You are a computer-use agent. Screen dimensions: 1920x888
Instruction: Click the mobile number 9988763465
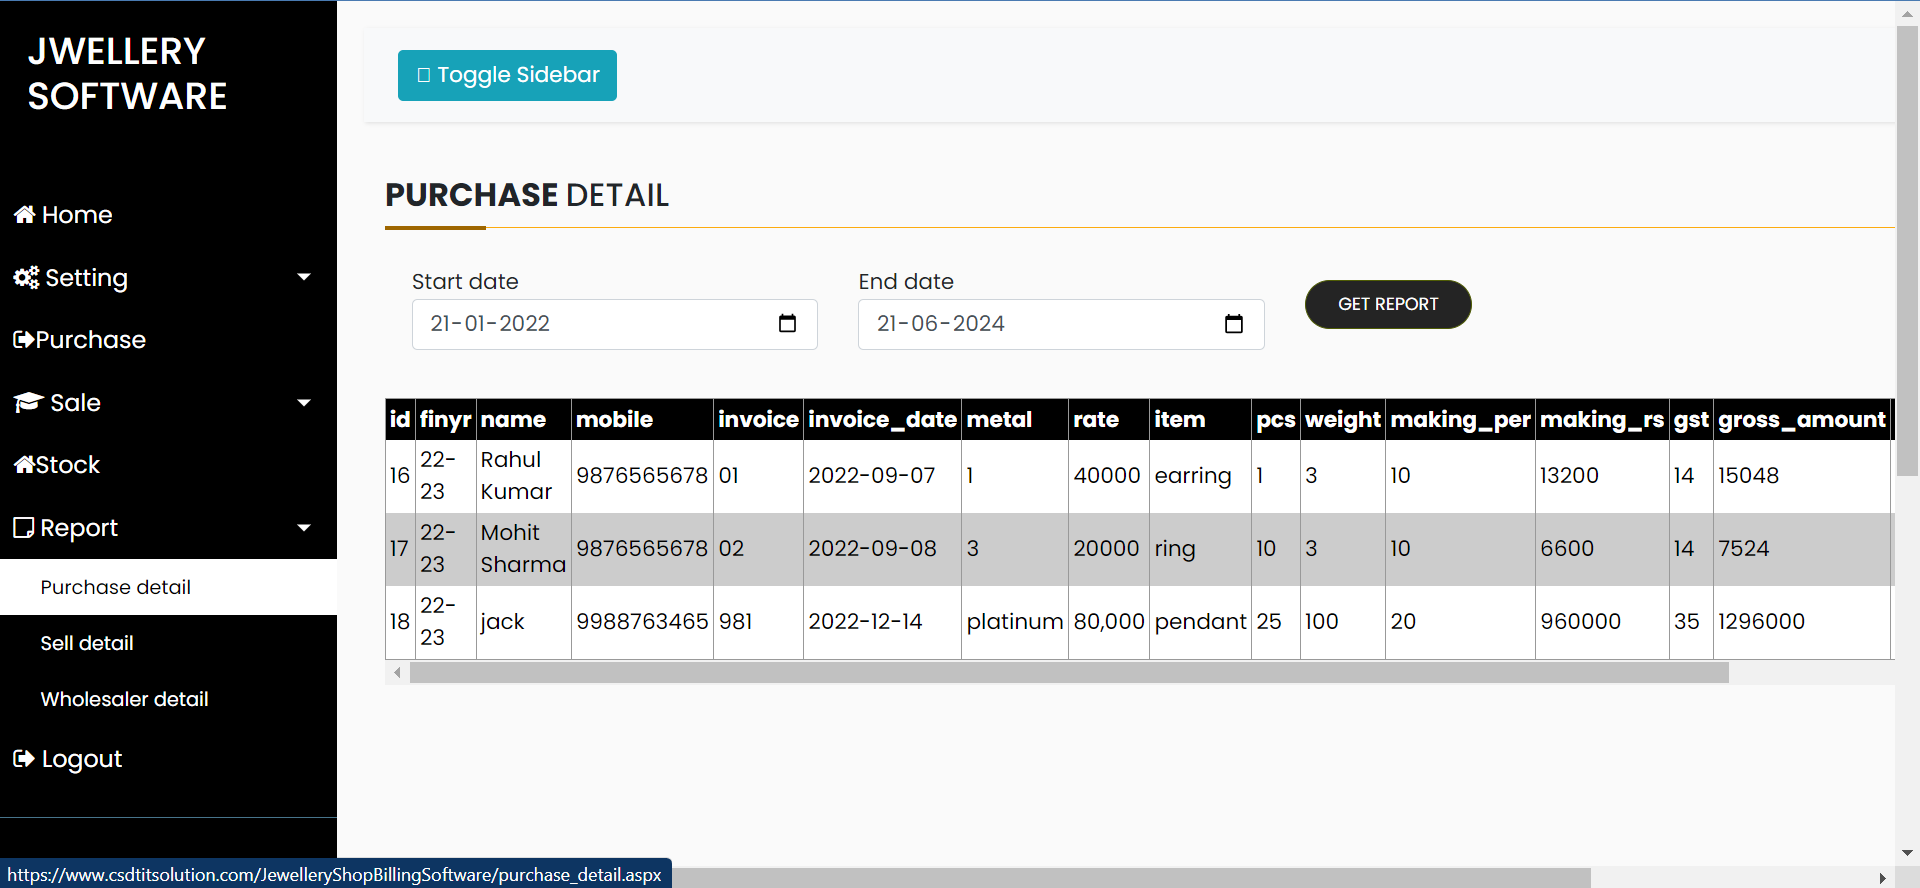tap(642, 622)
